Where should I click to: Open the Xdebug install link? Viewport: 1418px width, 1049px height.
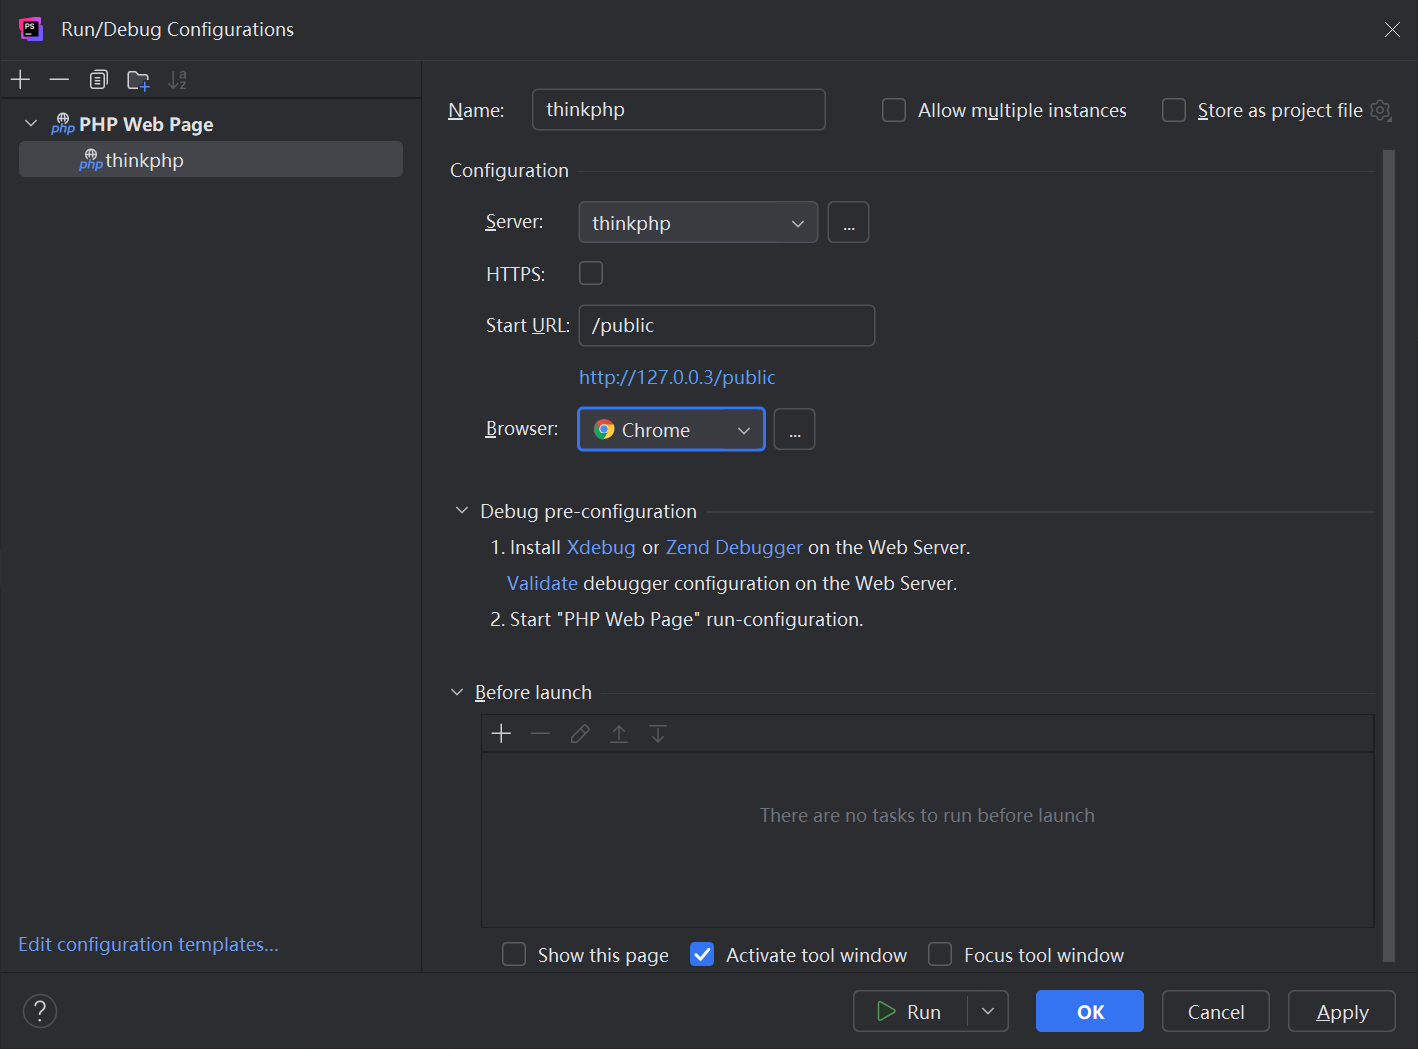click(600, 547)
